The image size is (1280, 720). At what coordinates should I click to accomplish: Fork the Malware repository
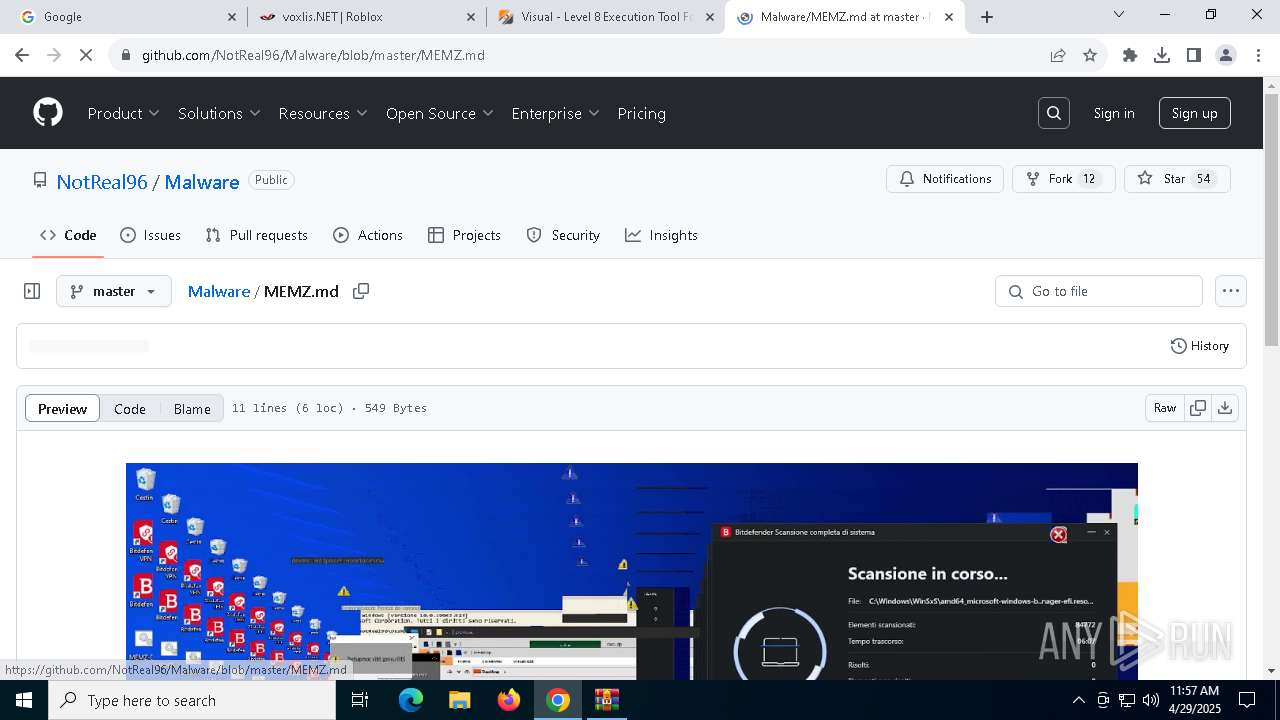(1064, 179)
